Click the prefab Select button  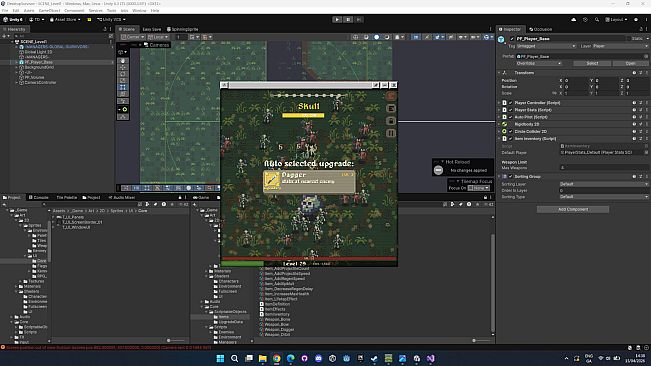click(592, 63)
